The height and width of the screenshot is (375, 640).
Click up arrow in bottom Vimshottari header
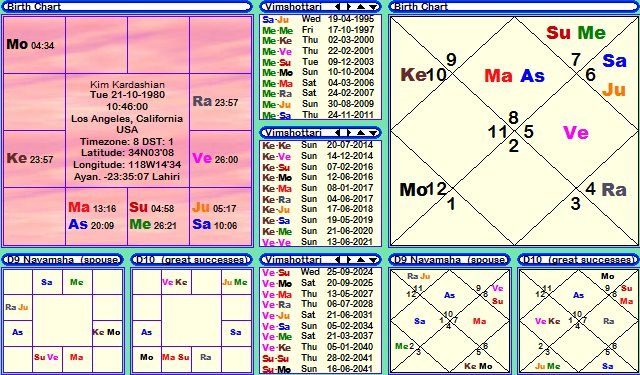(x=361, y=260)
